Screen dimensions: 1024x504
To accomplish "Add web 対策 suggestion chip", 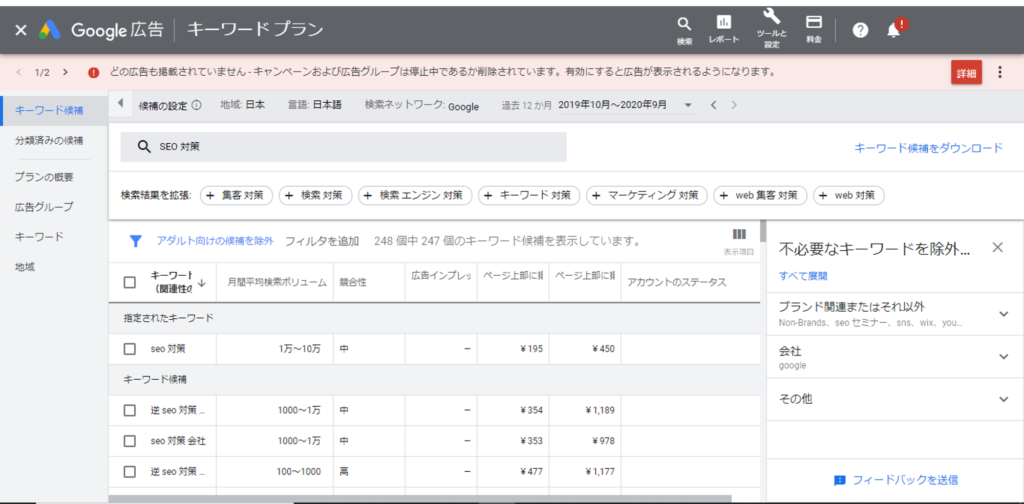I will (x=849, y=195).
